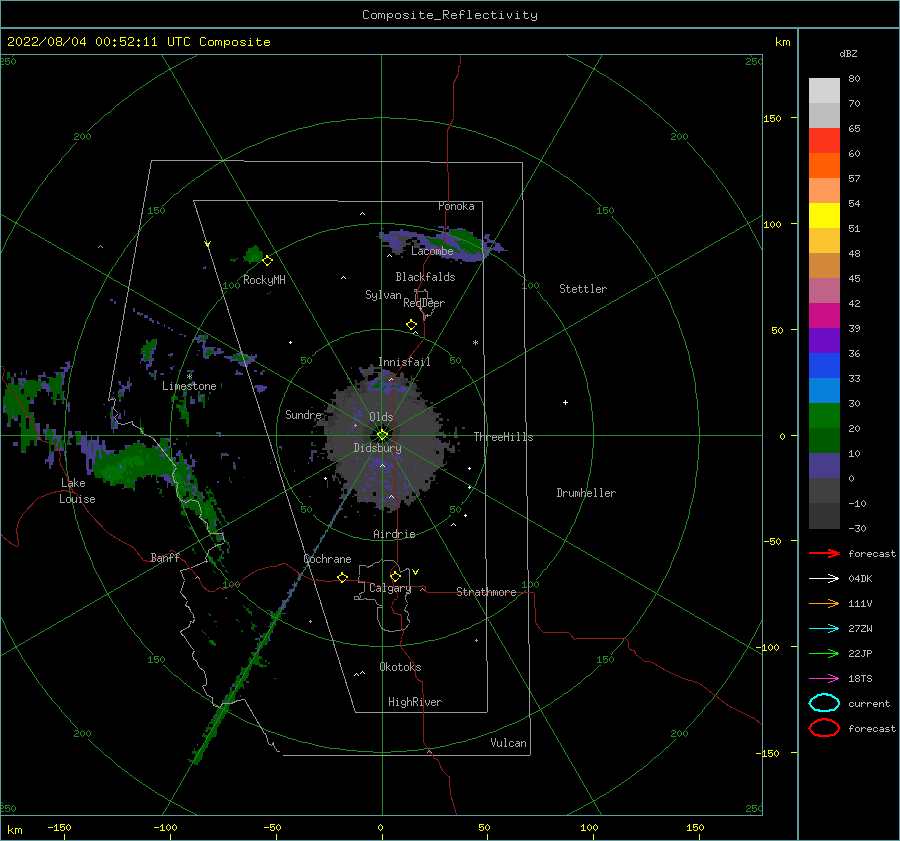Click the Airdrie label
900x841 pixels.
pos(394,534)
